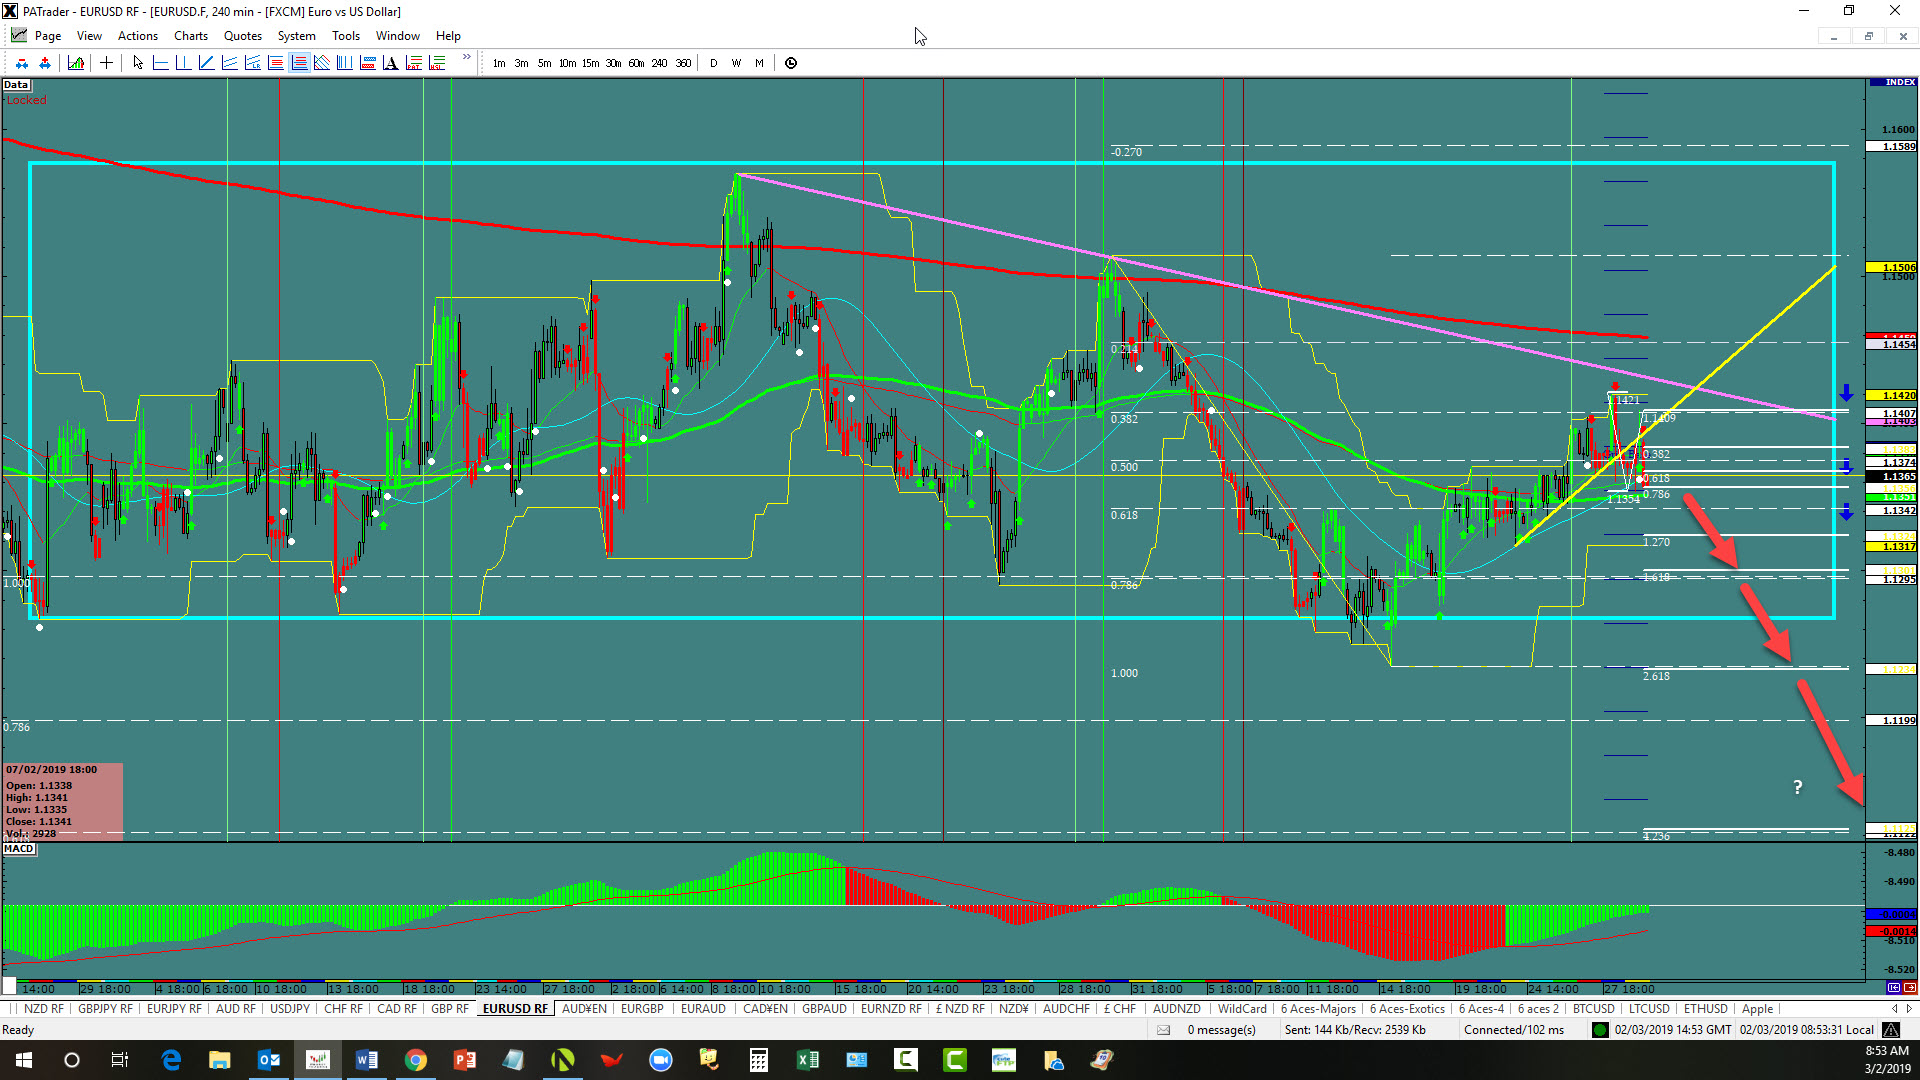Switch to the ETHUSD tab

pos(1705,1009)
